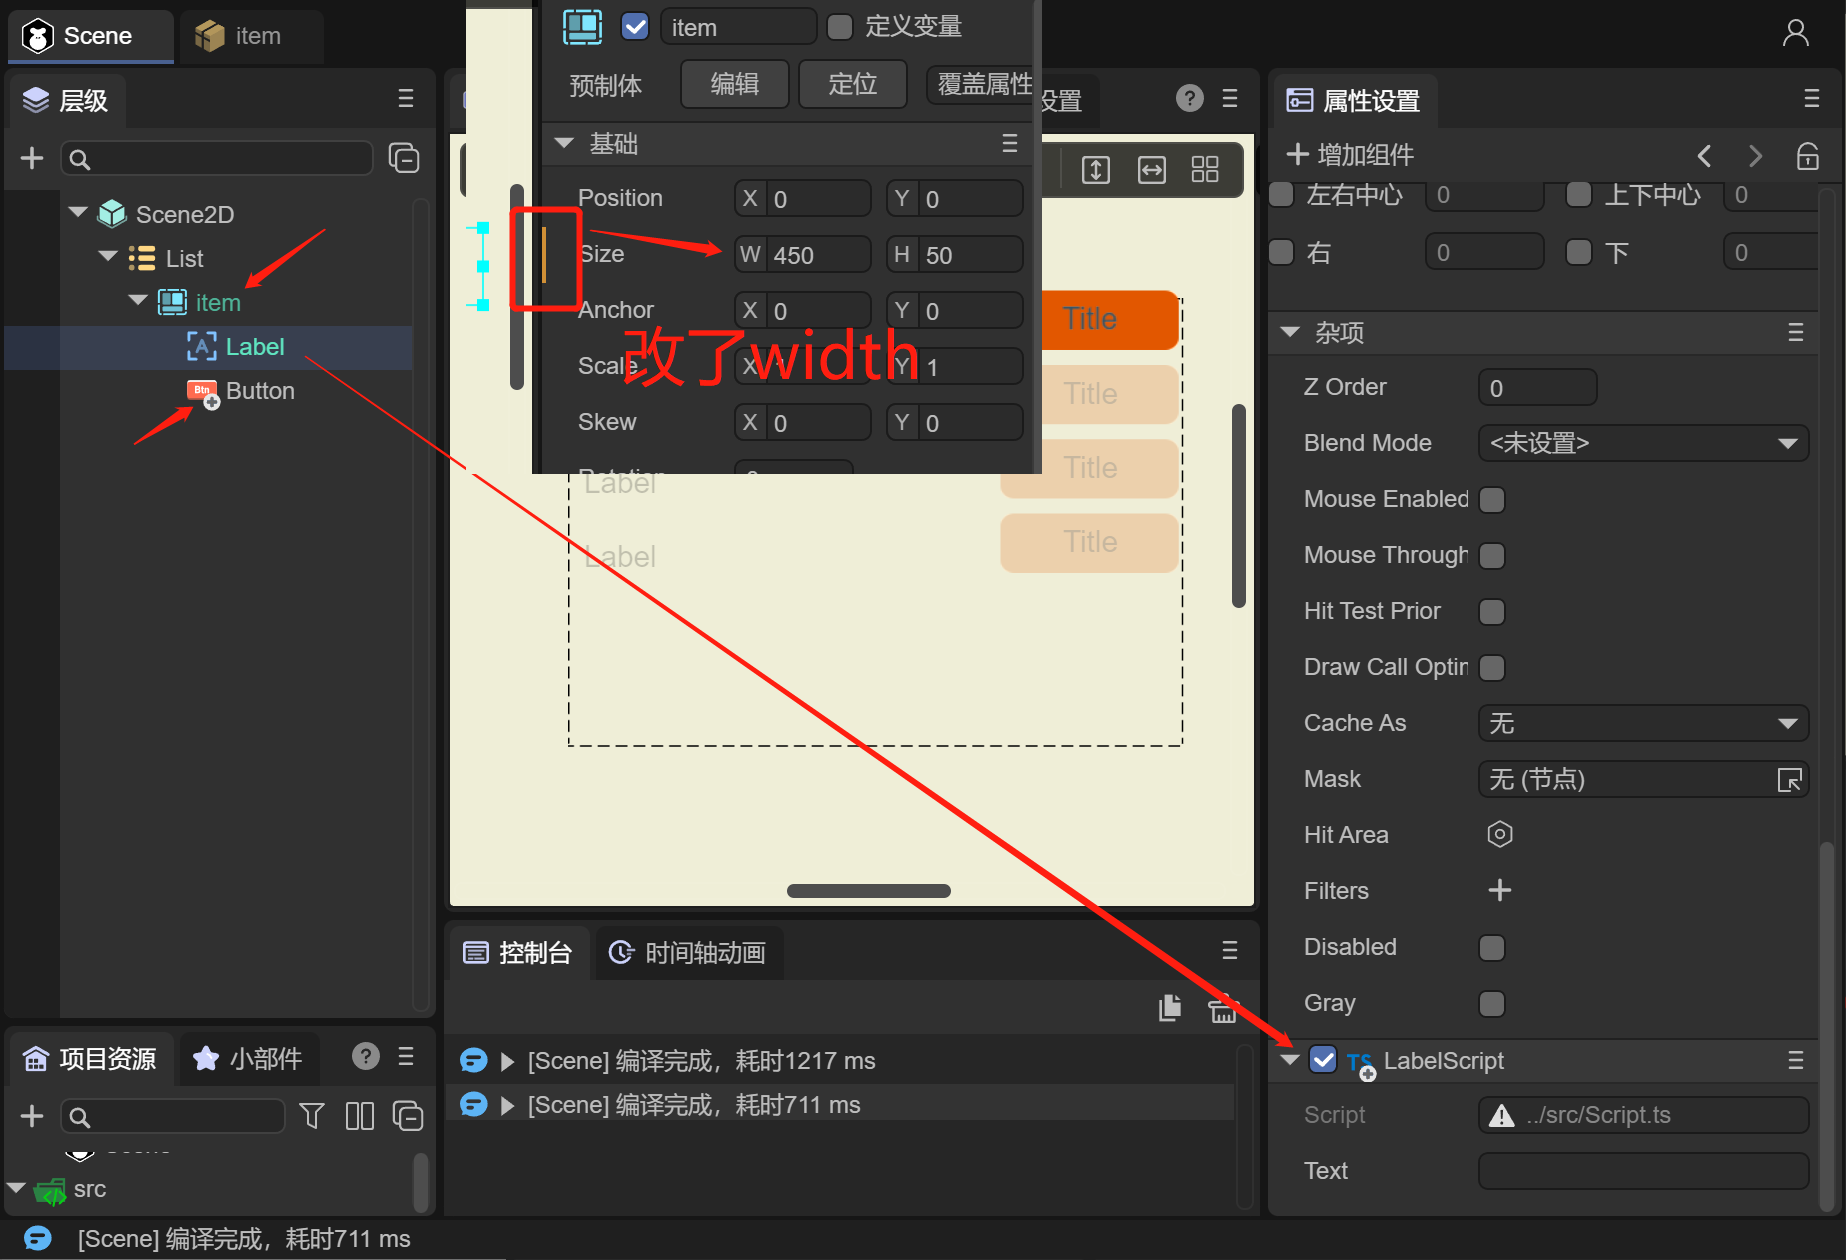Open the Blend Mode dropdown
1846x1260 pixels.
click(1643, 443)
